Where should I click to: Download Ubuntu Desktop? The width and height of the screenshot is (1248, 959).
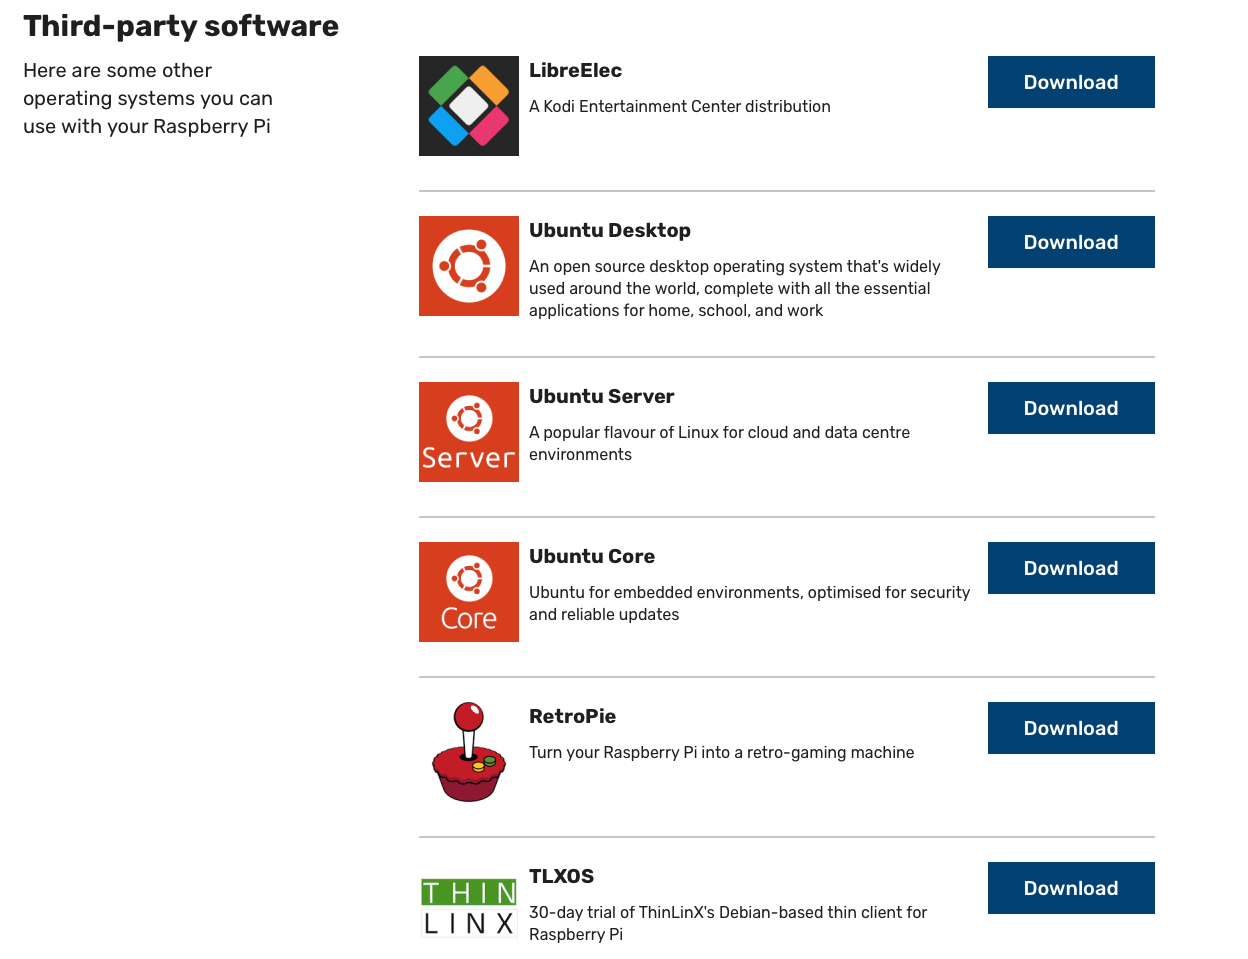pyautogui.click(x=1070, y=242)
